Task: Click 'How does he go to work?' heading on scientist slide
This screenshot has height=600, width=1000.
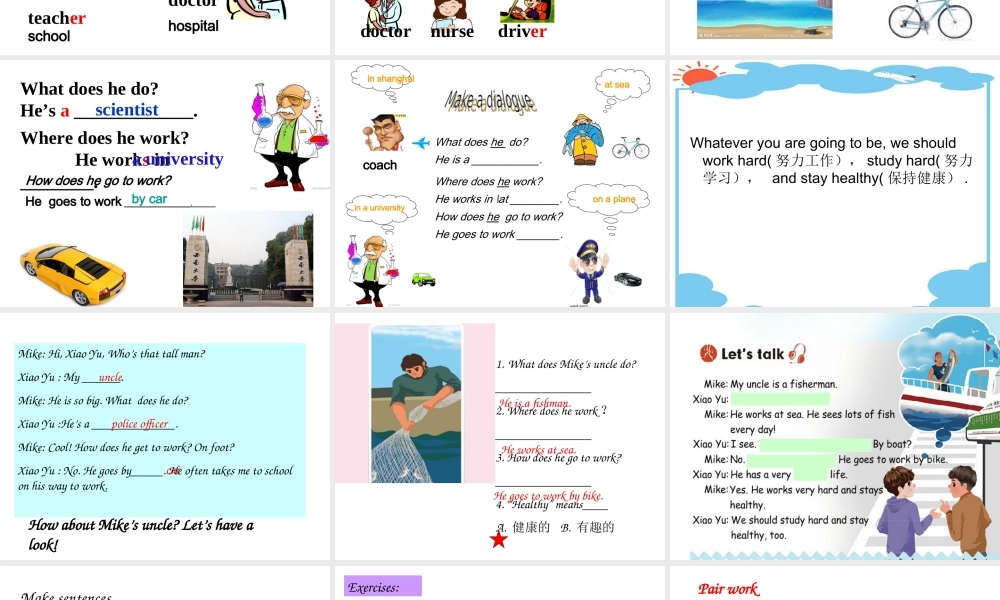Action: 98,180
